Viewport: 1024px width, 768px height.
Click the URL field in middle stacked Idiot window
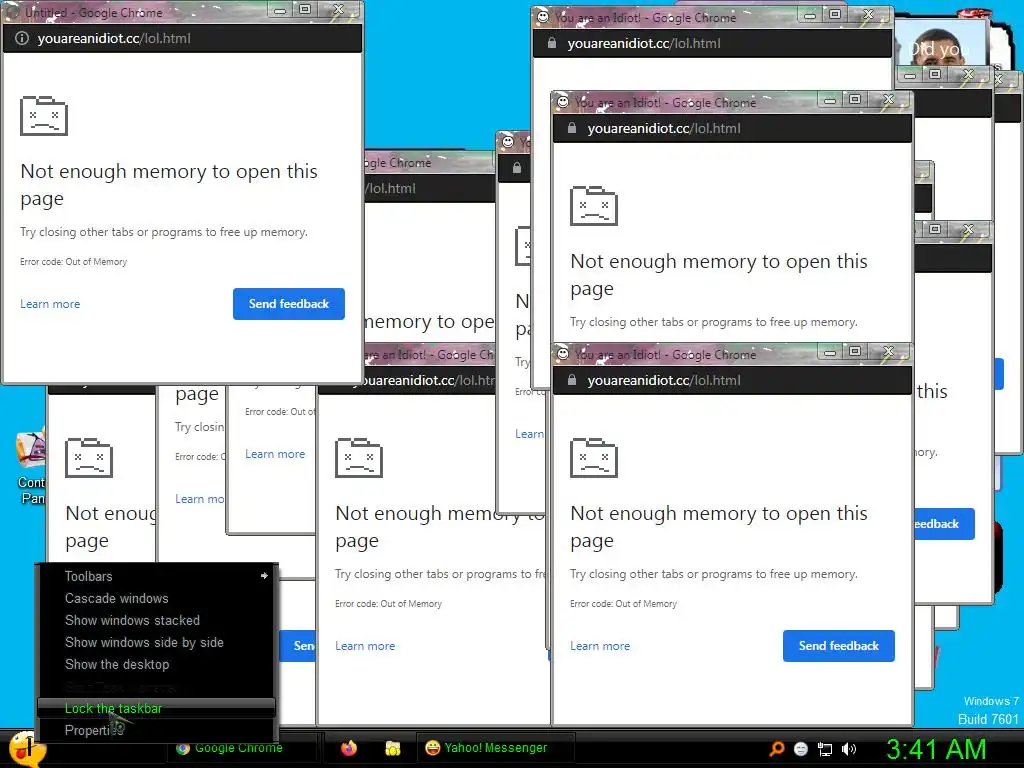pyautogui.click(x=664, y=129)
